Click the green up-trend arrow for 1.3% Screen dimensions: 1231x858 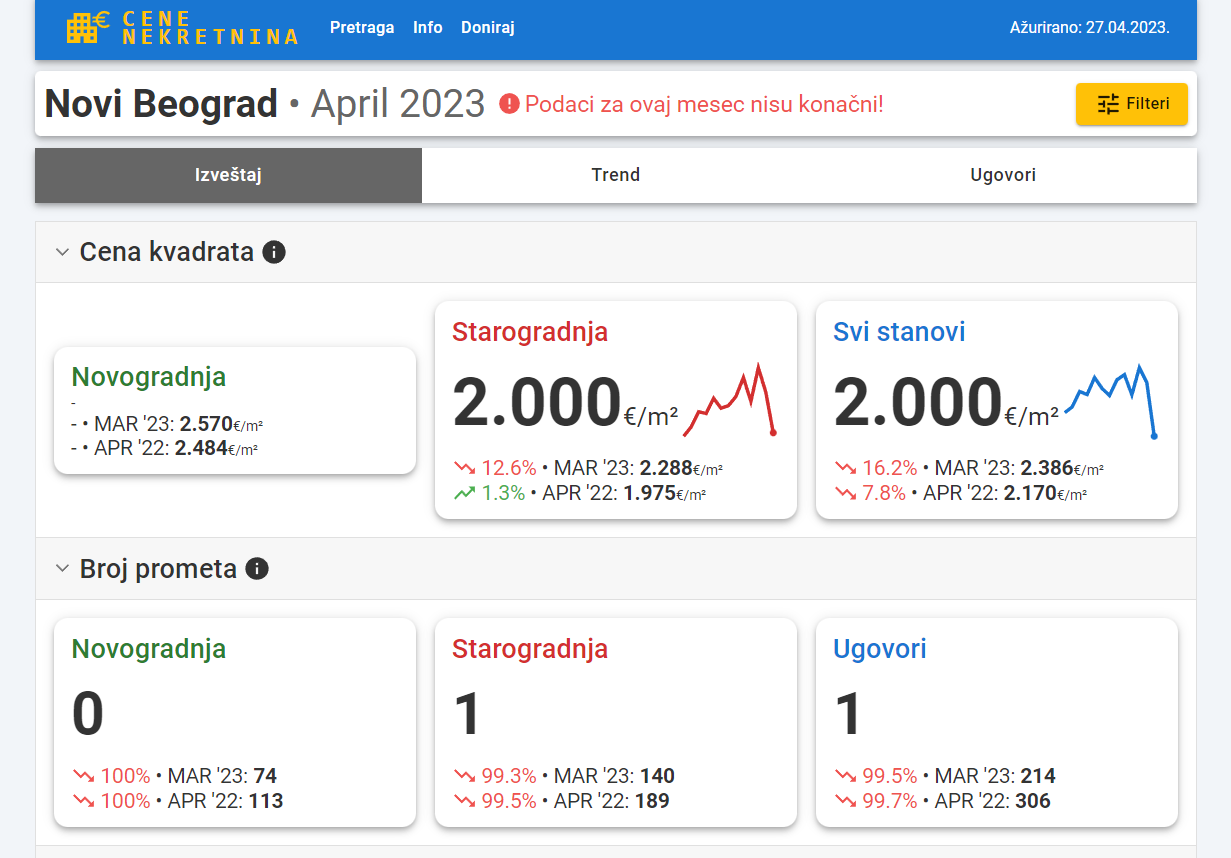click(x=464, y=492)
